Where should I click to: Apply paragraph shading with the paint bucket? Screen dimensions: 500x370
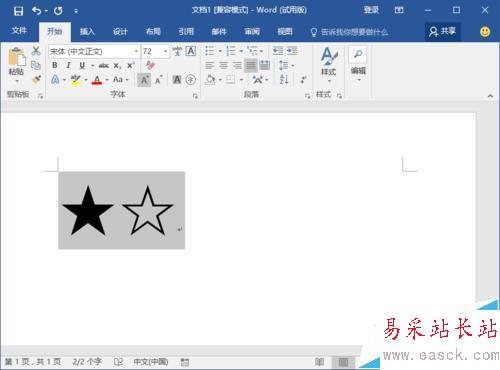[210, 80]
